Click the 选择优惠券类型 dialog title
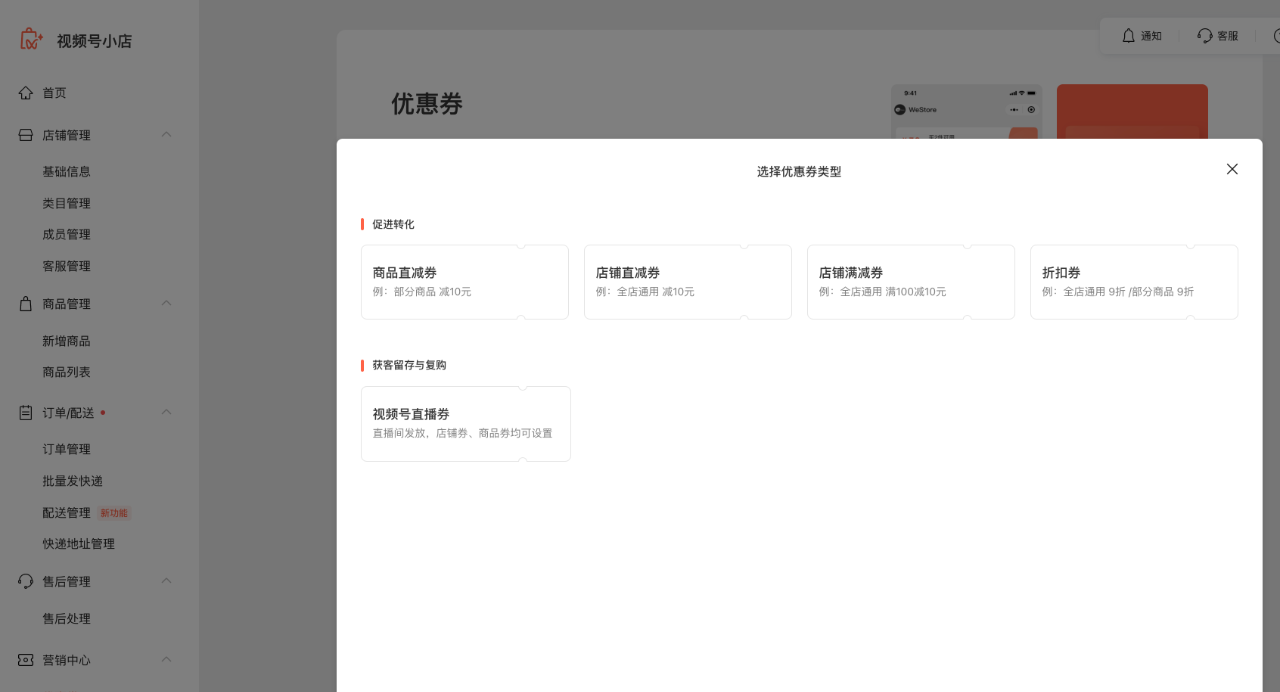Screen dimensions: 1280x692 point(799,172)
